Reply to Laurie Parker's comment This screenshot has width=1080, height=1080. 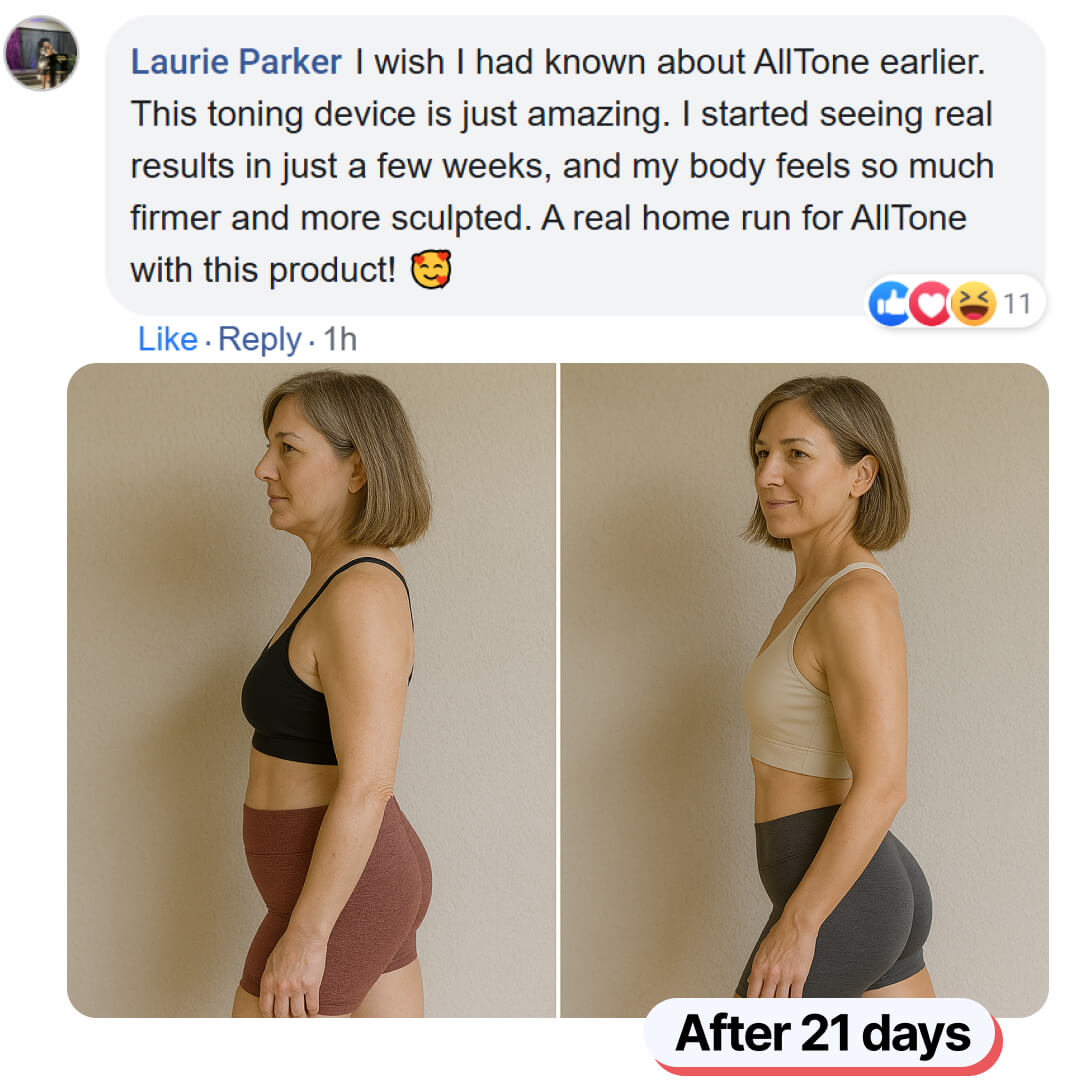pyautogui.click(x=259, y=340)
